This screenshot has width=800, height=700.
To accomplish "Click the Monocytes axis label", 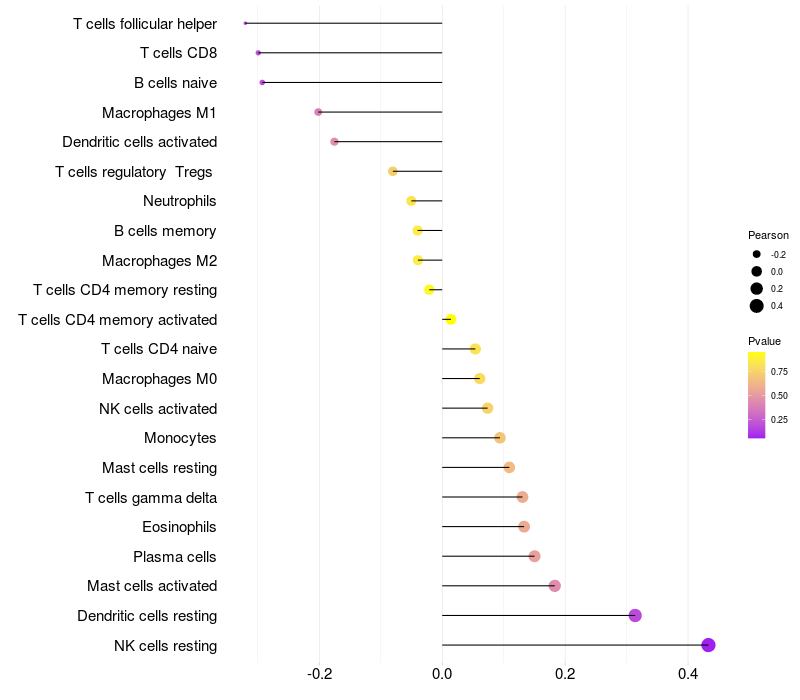I will point(180,438).
